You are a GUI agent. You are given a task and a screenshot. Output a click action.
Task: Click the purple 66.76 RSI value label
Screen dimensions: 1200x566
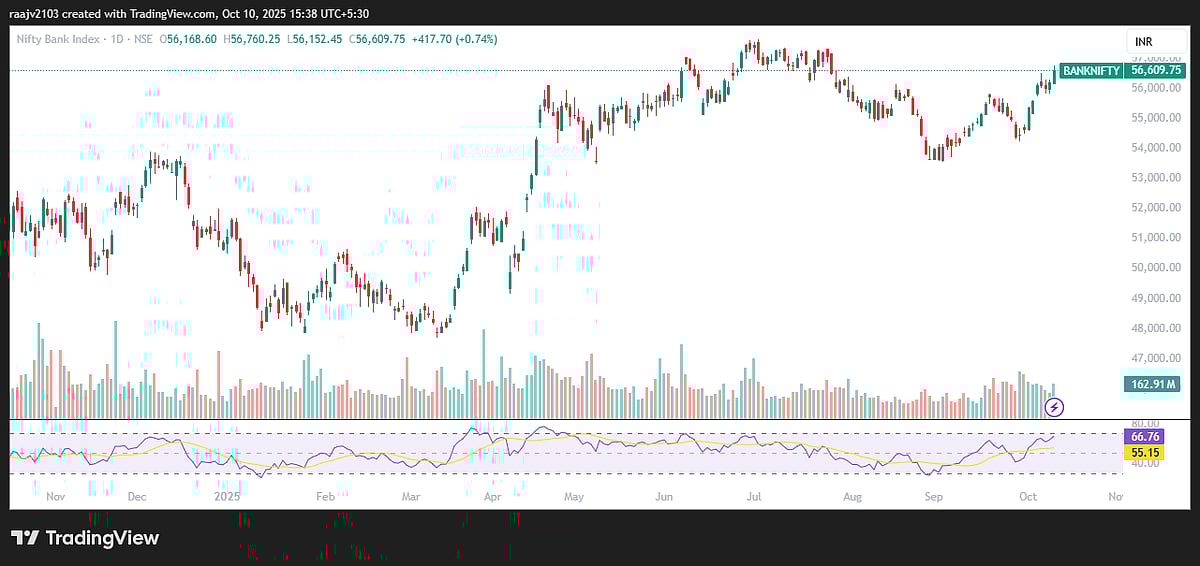pos(1143,437)
